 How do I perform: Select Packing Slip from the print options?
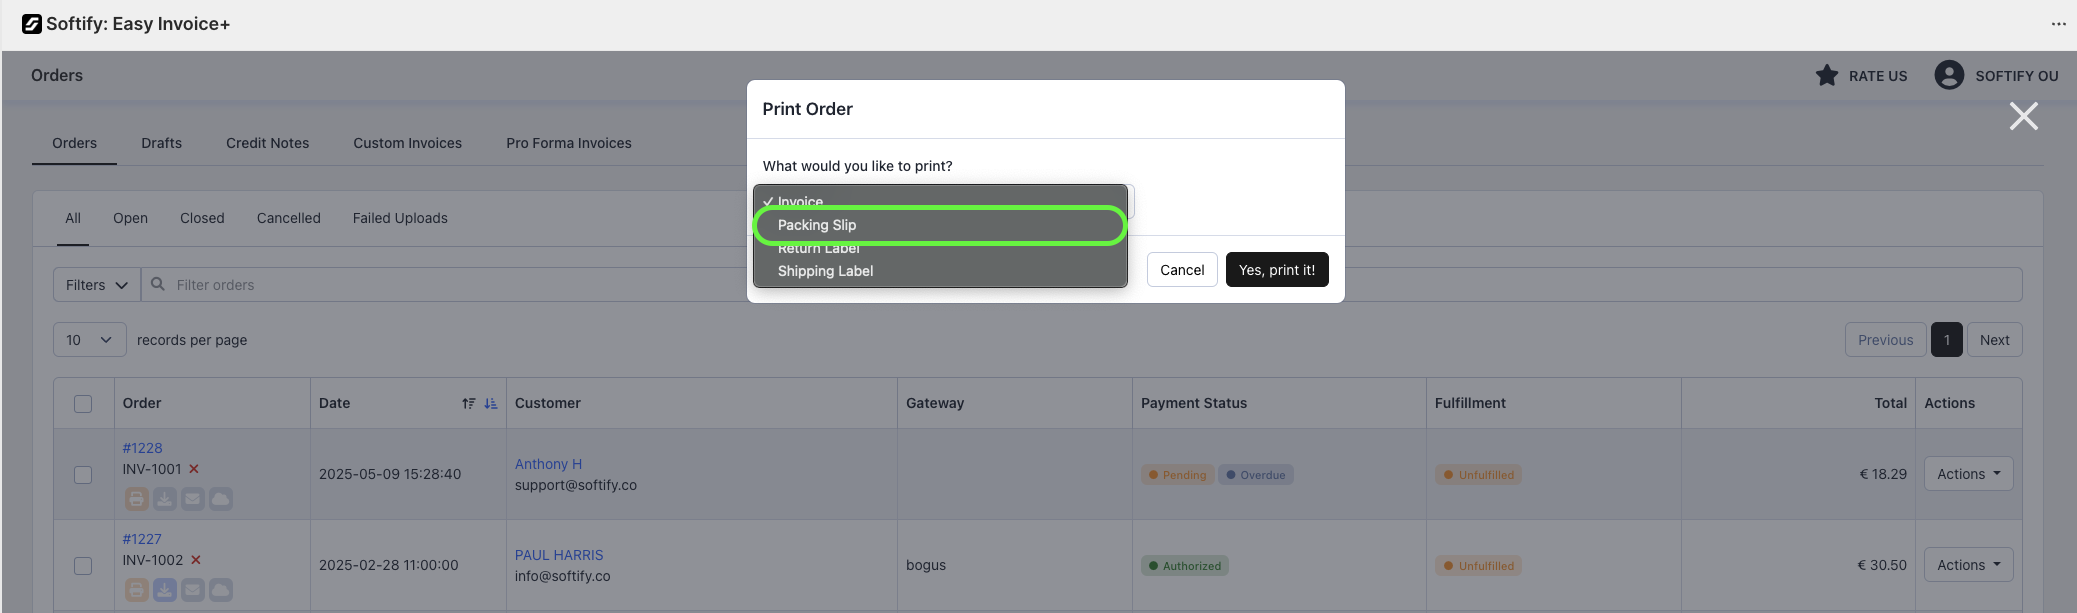[x=817, y=225]
